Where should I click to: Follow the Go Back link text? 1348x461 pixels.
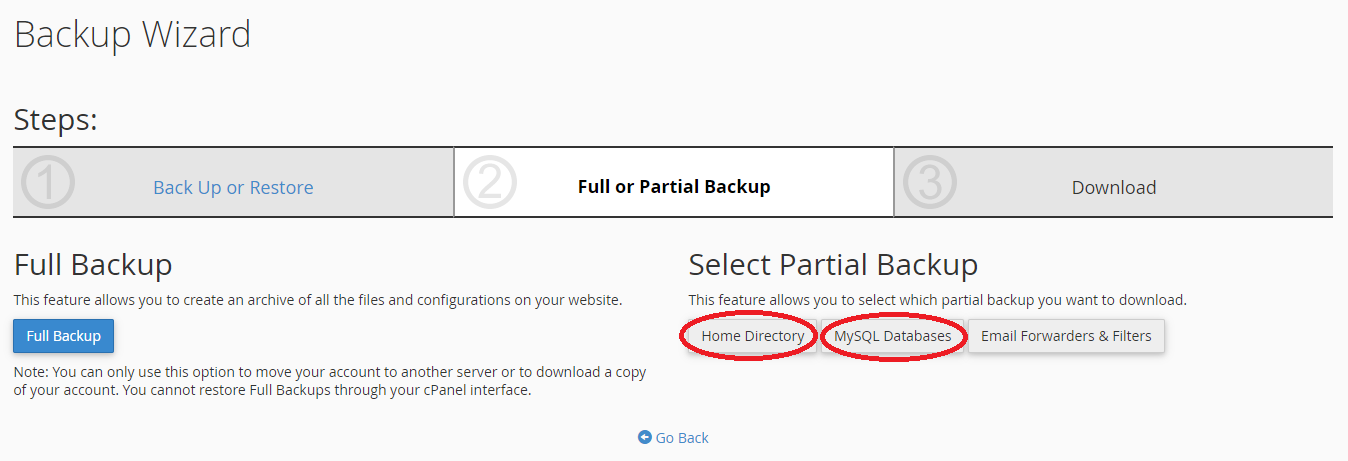(x=682, y=437)
